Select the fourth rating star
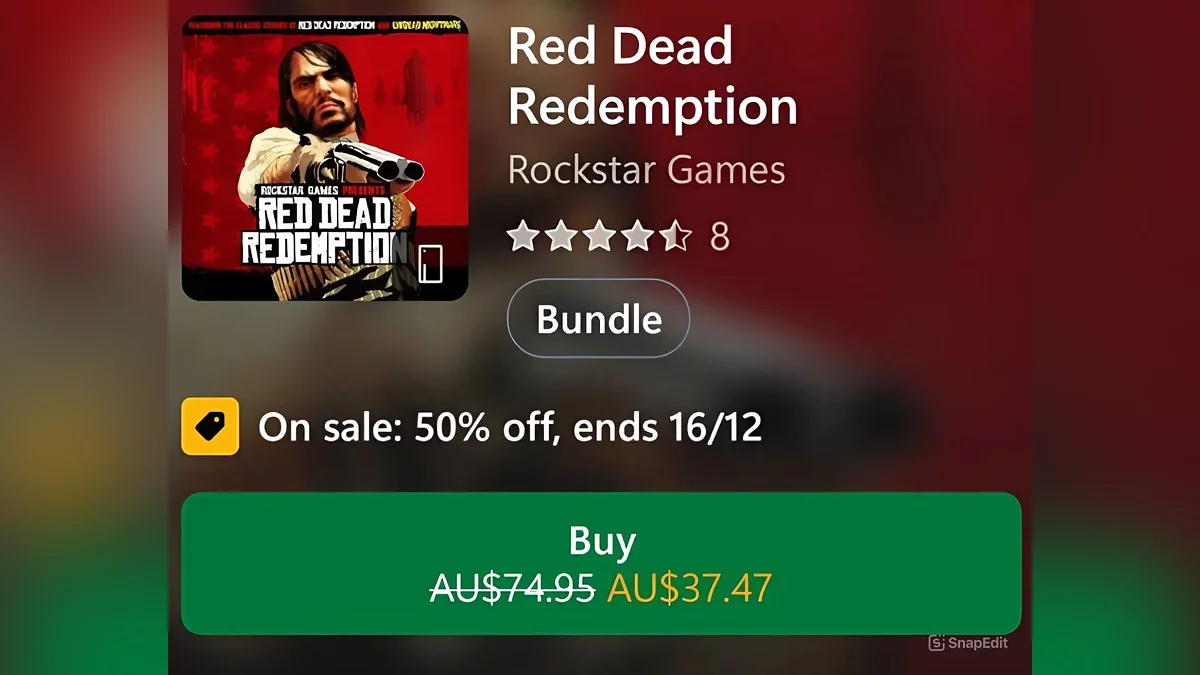1200x675 pixels. 637,237
